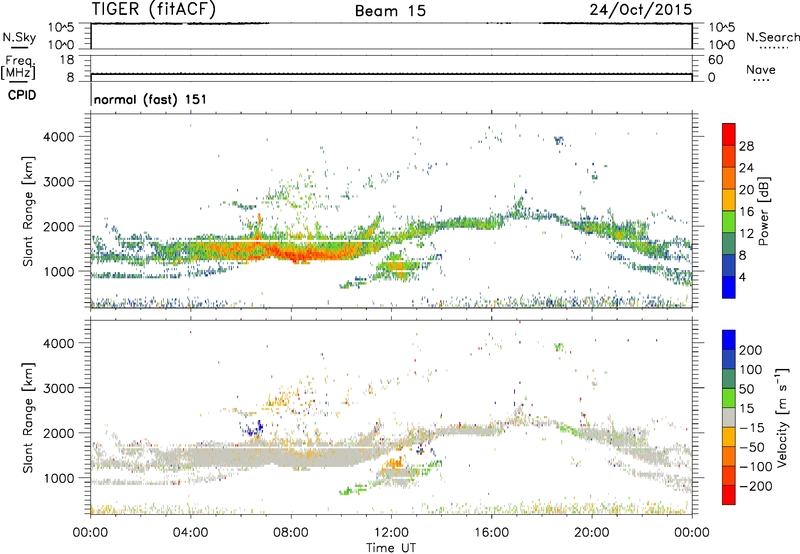The image size is (800, 554).
Task: Click the '16:00' time axis label
Action: 491,533
